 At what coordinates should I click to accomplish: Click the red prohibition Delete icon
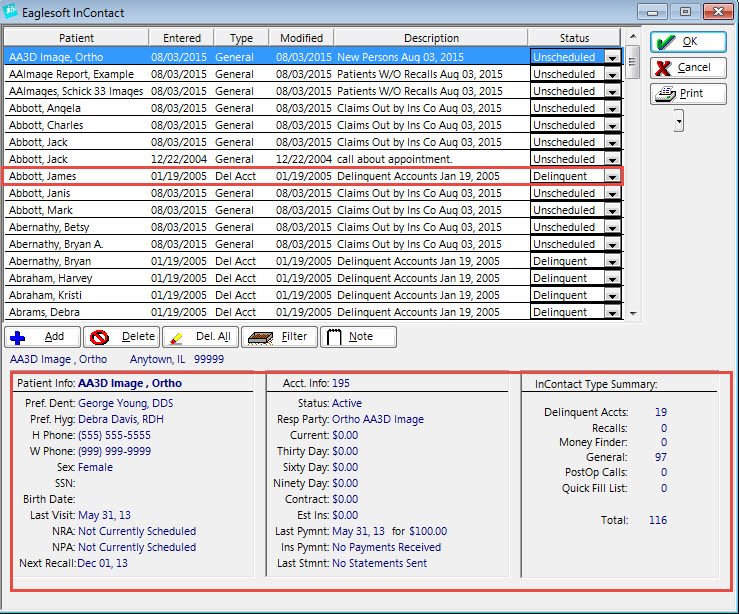point(99,337)
